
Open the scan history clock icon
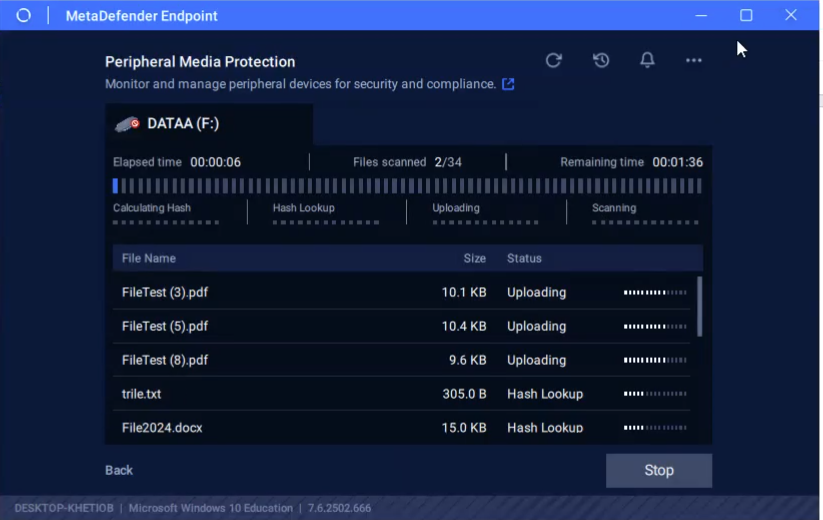point(601,60)
